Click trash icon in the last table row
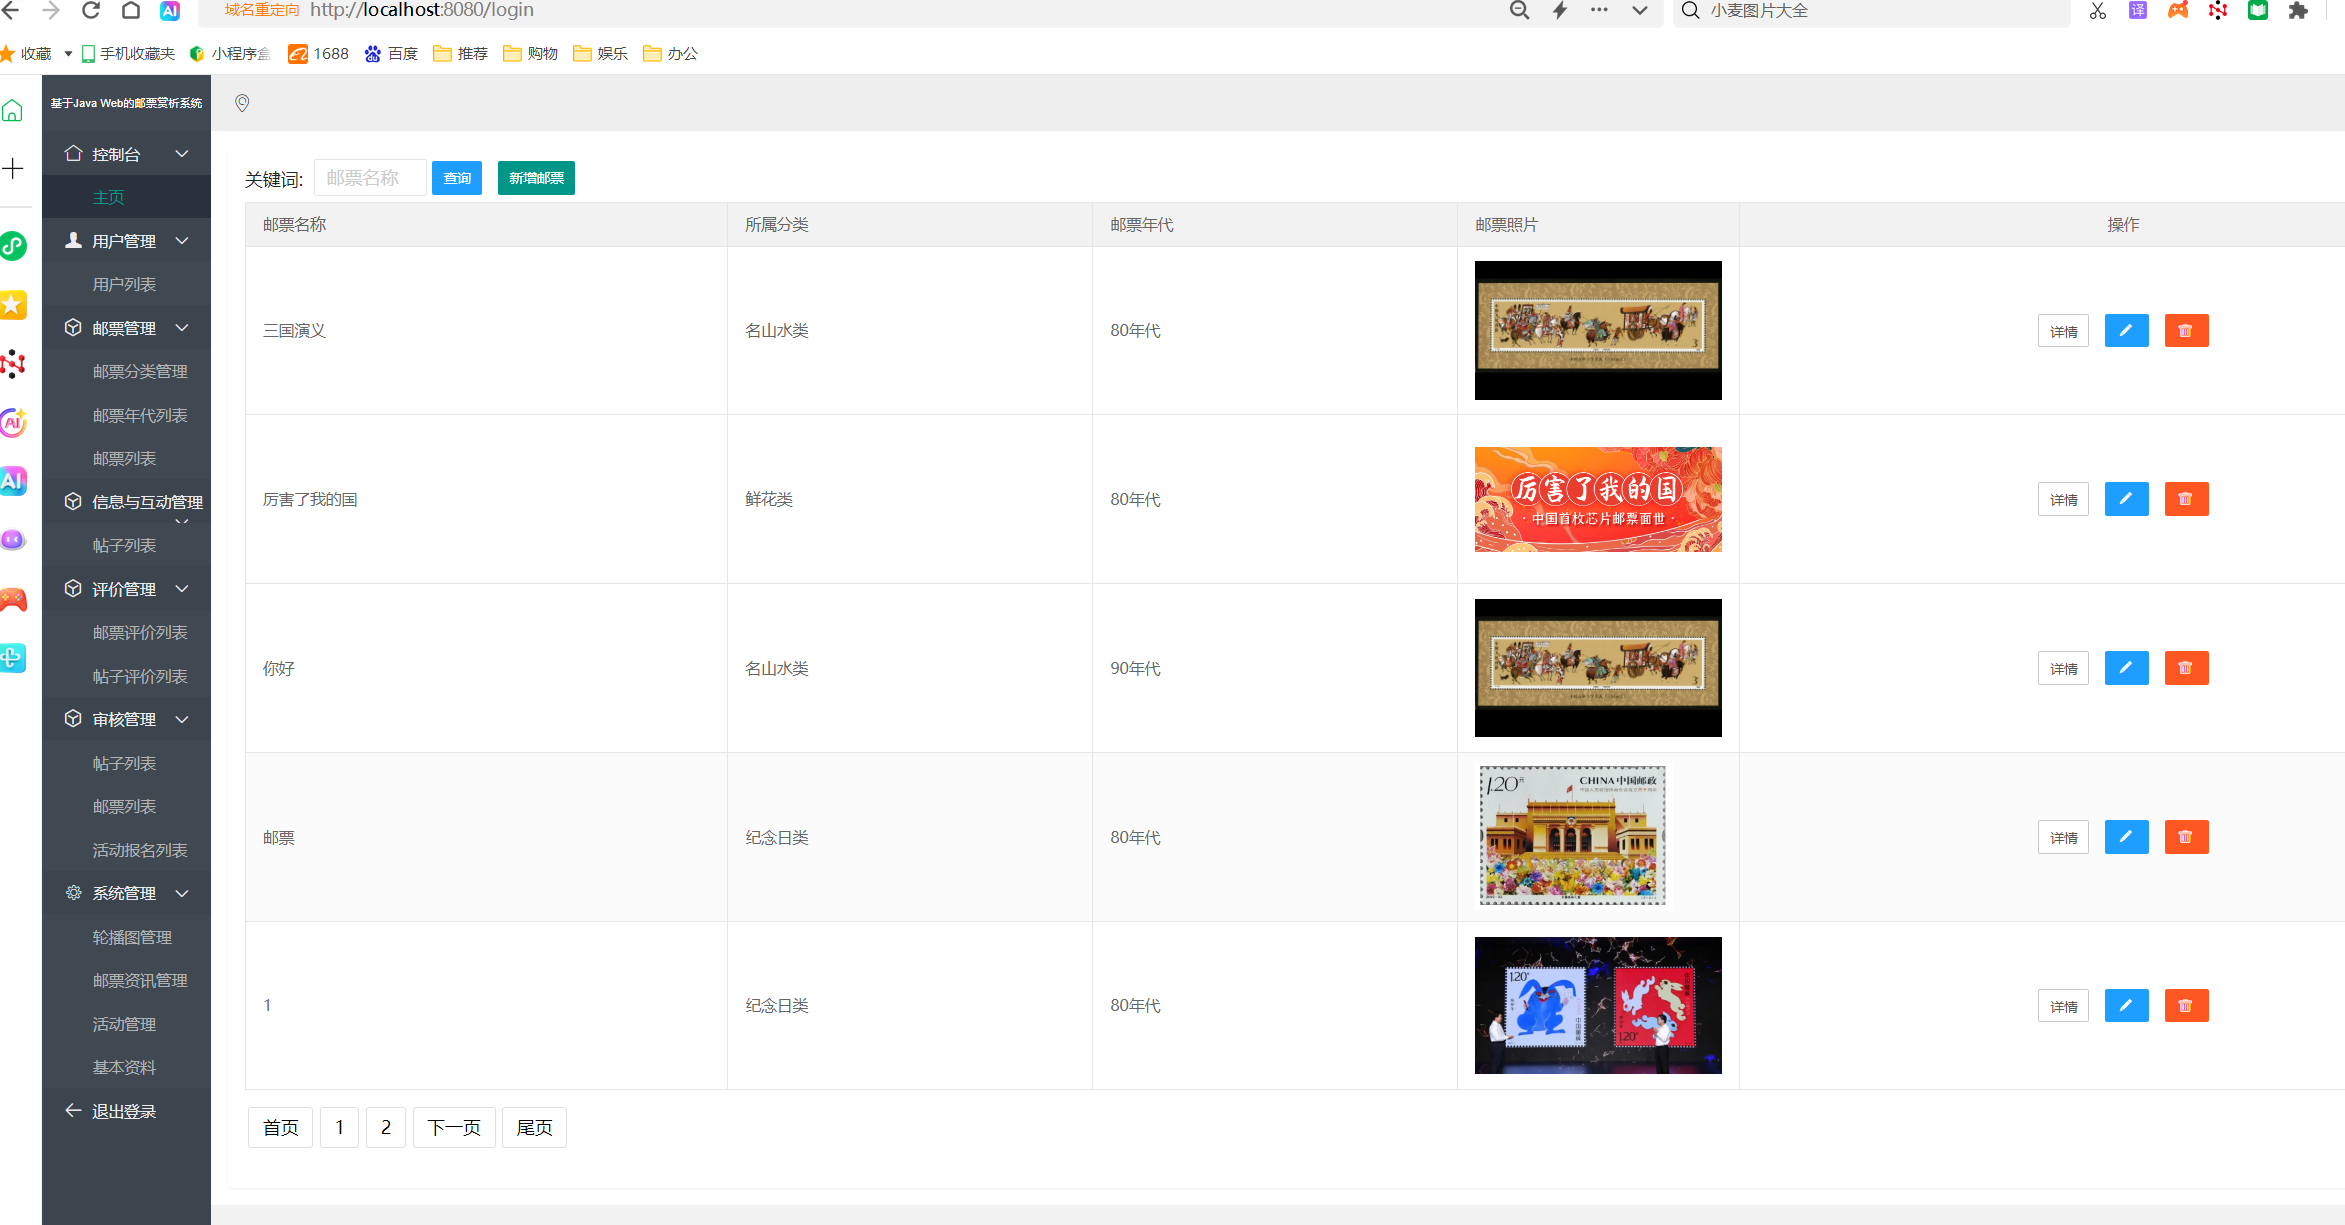This screenshot has width=2345, height=1225. tap(2186, 1006)
